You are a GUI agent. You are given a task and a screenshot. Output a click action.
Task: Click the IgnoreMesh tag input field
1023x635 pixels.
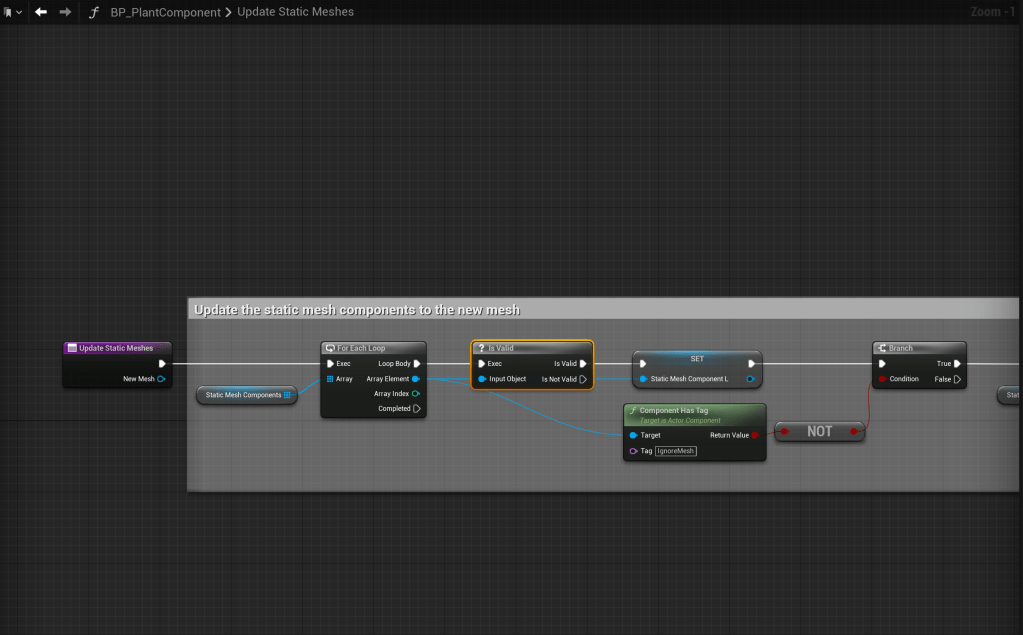click(x=676, y=451)
